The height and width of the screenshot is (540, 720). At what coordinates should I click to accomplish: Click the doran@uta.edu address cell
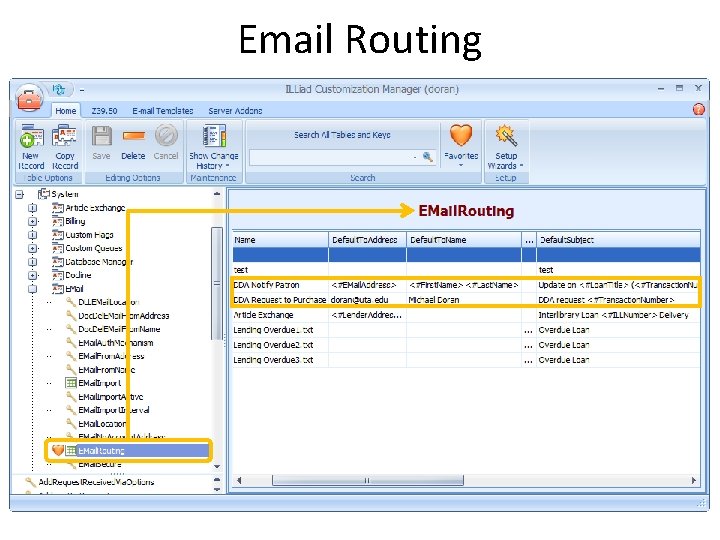367,300
